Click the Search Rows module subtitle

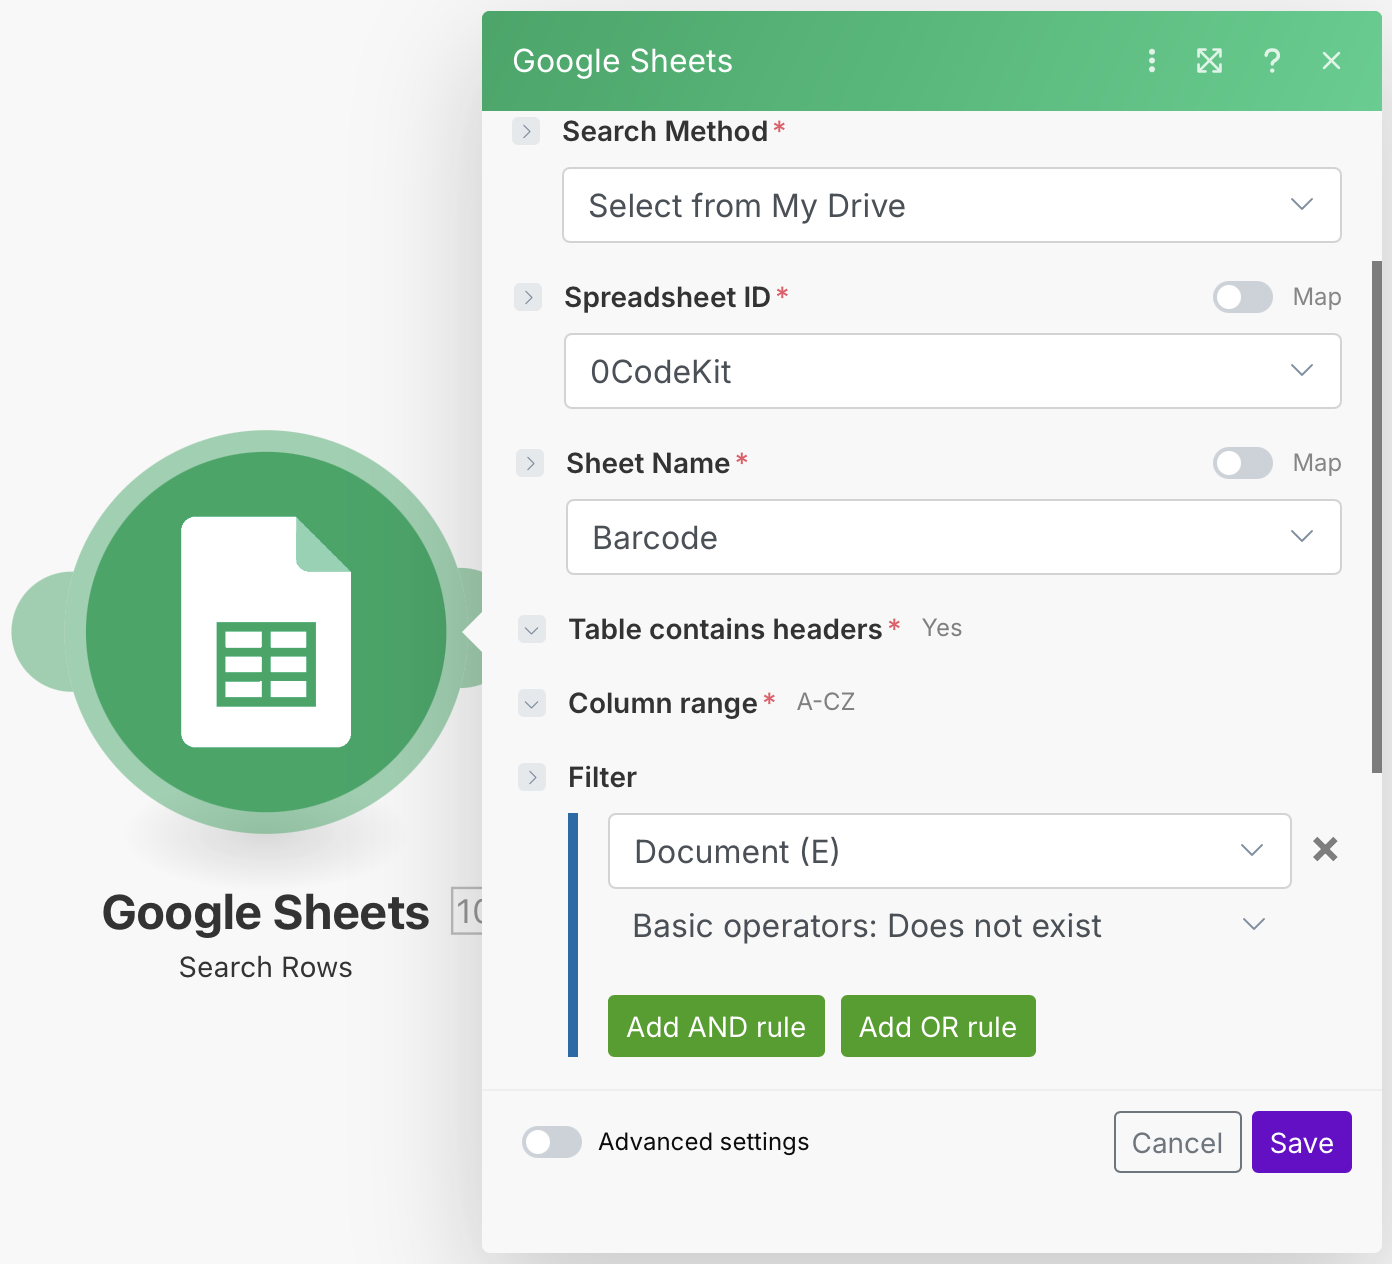coord(266,967)
